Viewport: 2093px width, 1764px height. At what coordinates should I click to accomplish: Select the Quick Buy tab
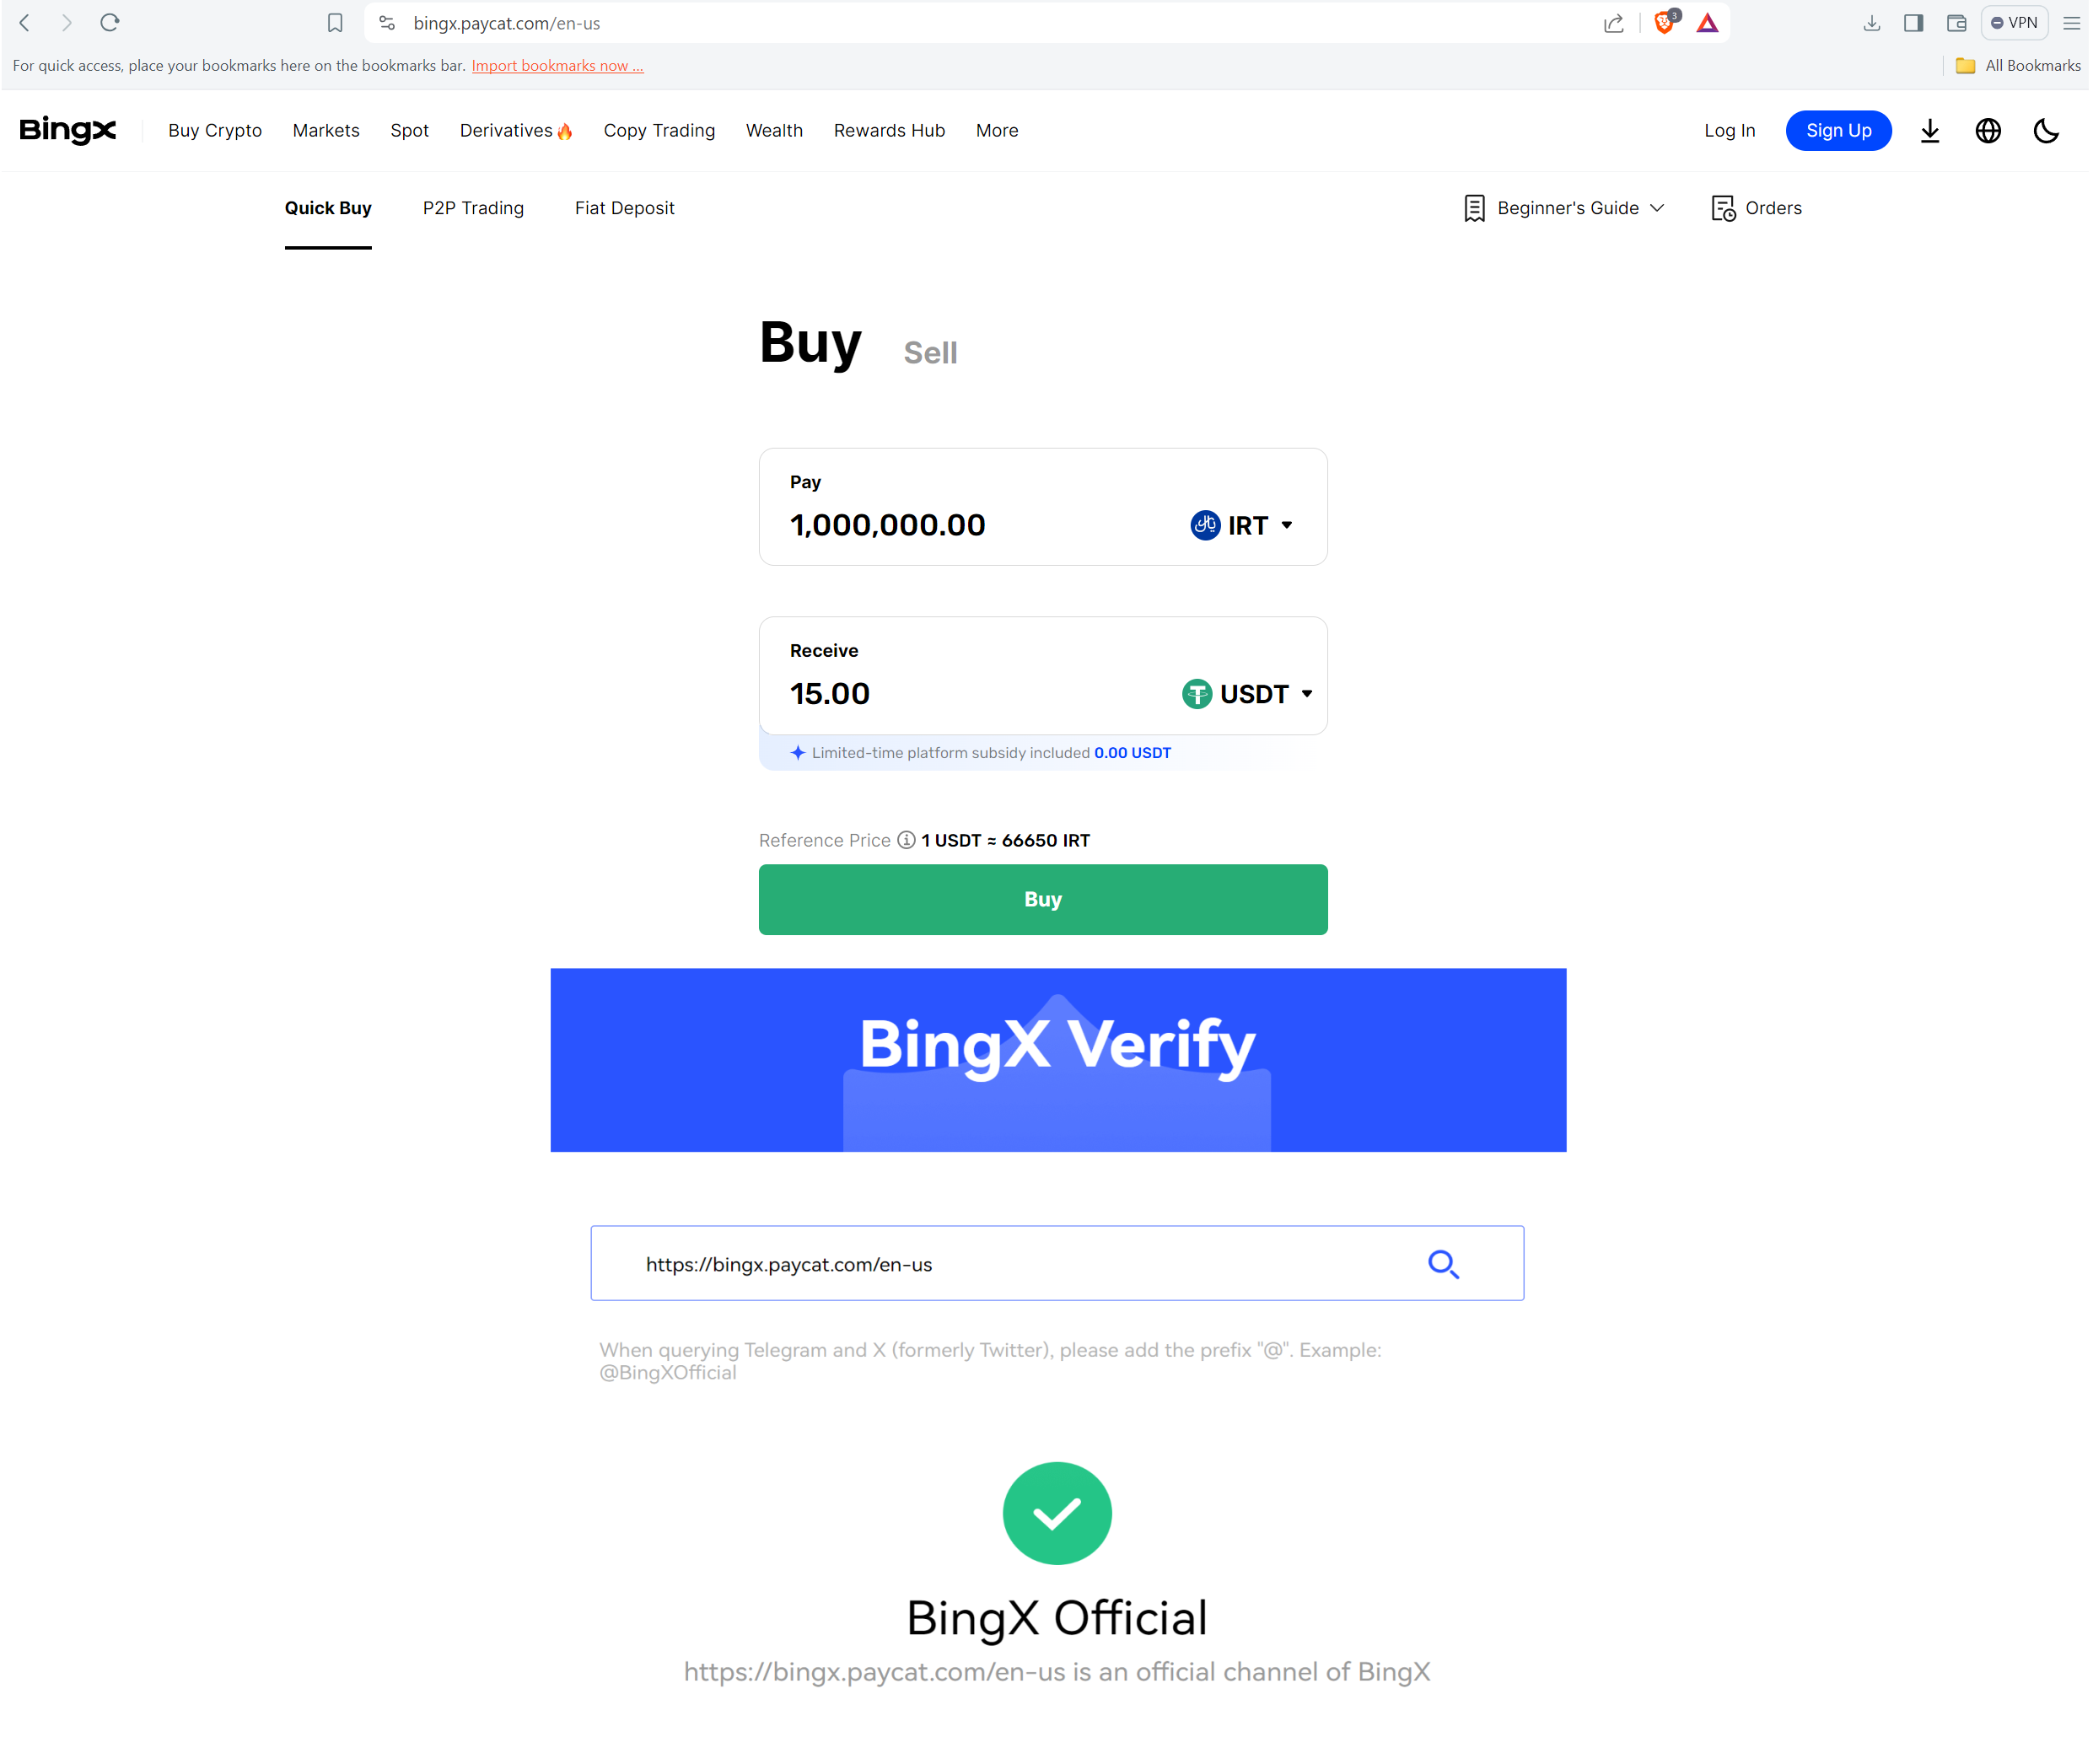(329, 208)
